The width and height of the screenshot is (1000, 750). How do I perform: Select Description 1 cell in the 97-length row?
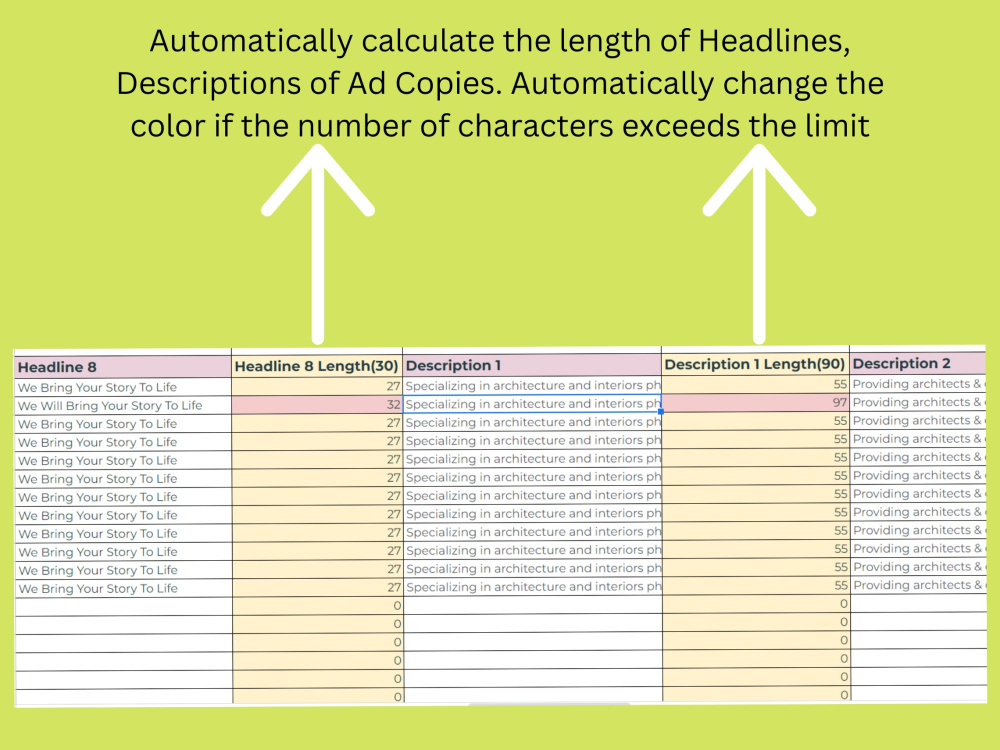pos(532,404)
